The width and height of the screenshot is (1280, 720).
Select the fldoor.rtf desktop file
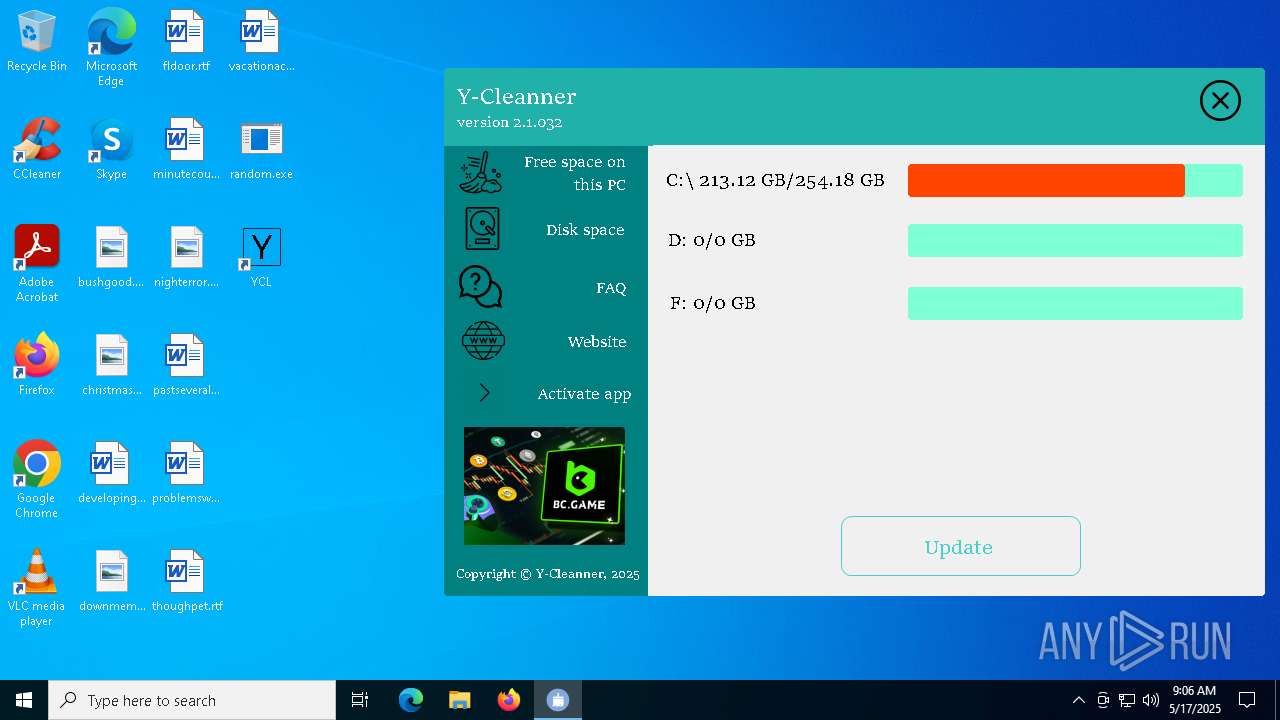(x=186, y=42)
